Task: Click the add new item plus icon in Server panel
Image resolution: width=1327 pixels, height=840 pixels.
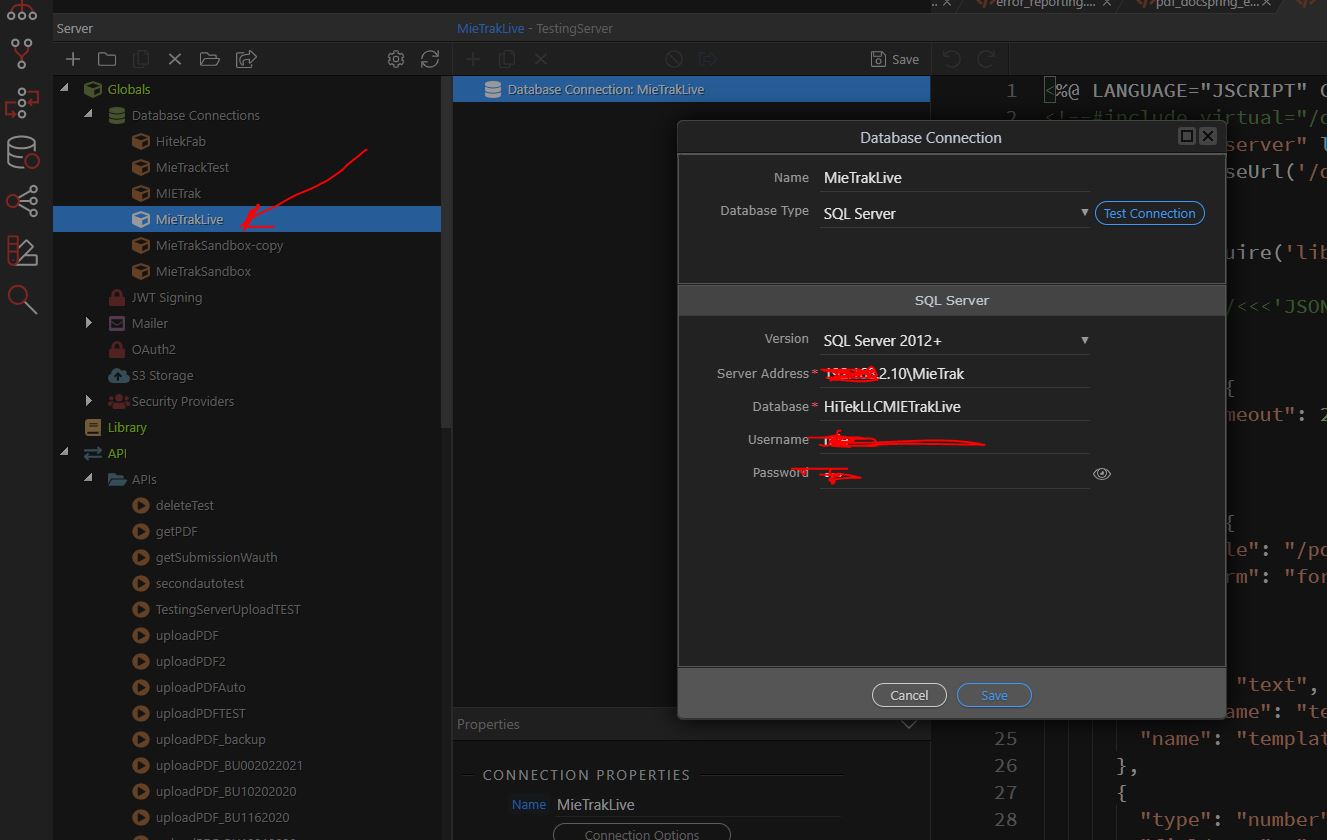Action: [72, 60]
